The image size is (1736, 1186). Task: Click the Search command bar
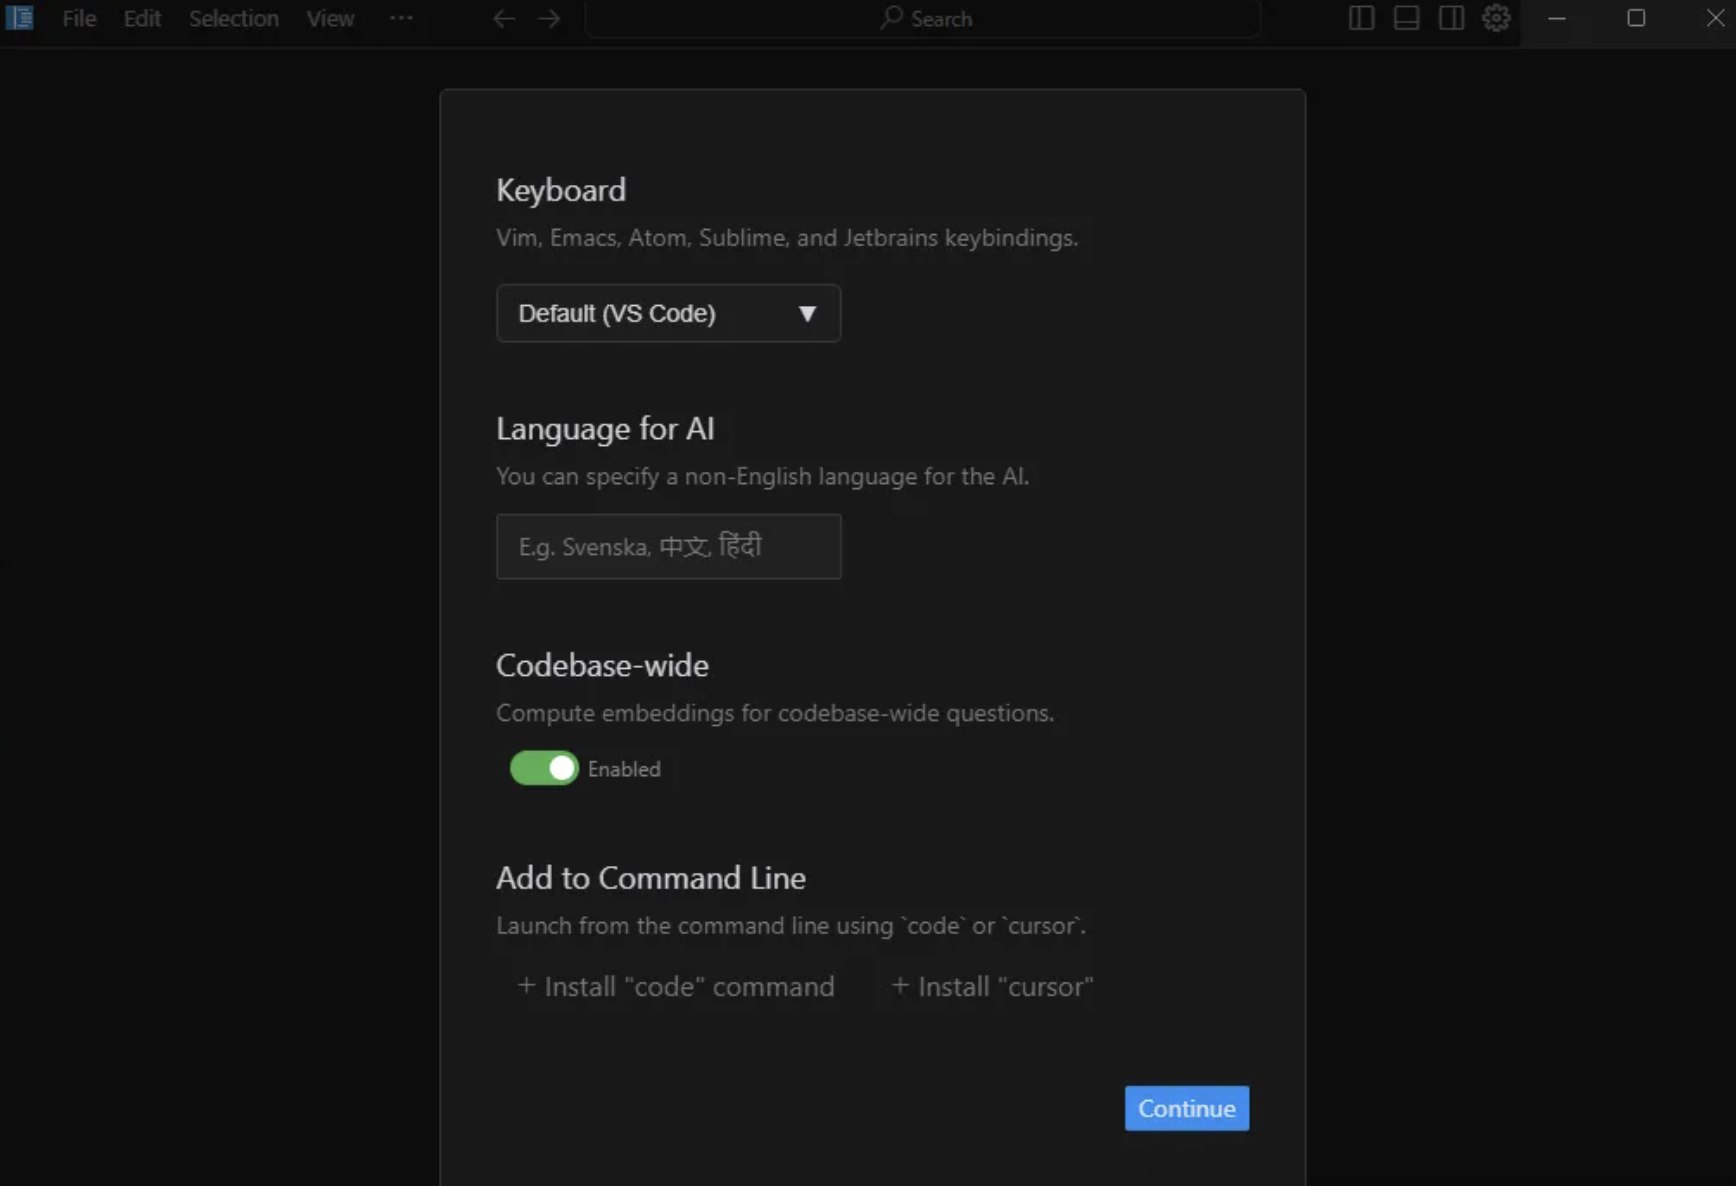923,18
